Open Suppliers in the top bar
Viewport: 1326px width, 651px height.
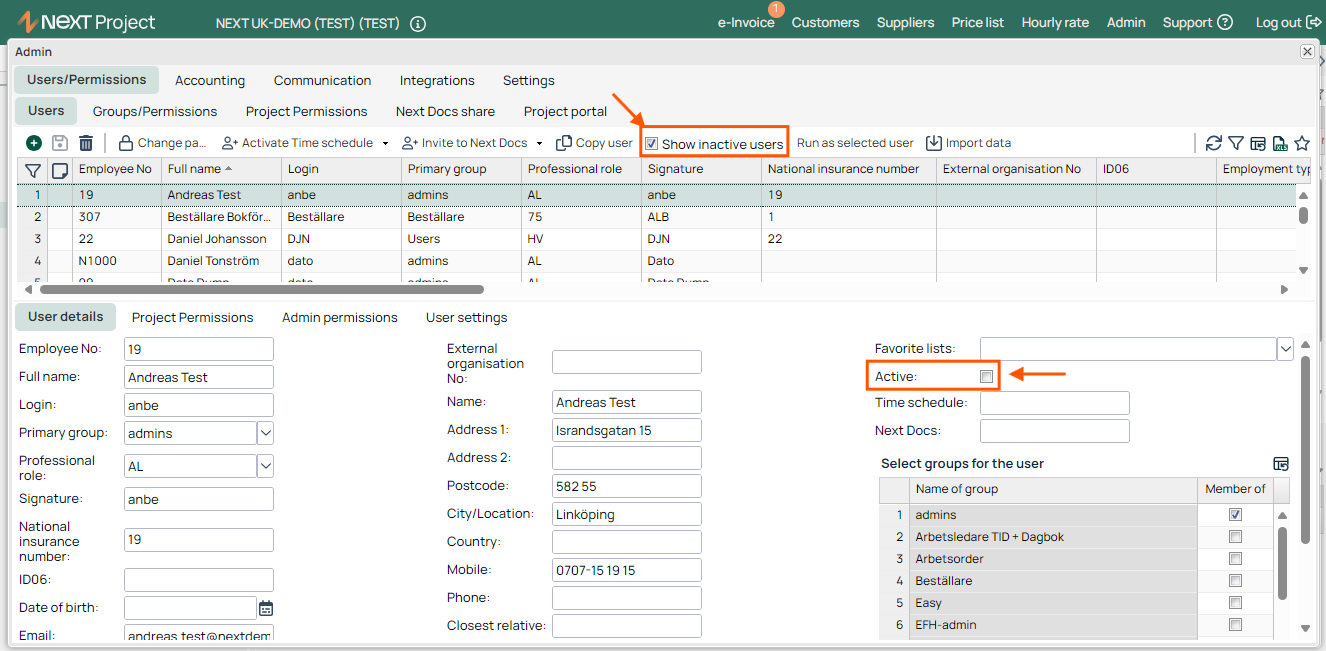[906, 22]
